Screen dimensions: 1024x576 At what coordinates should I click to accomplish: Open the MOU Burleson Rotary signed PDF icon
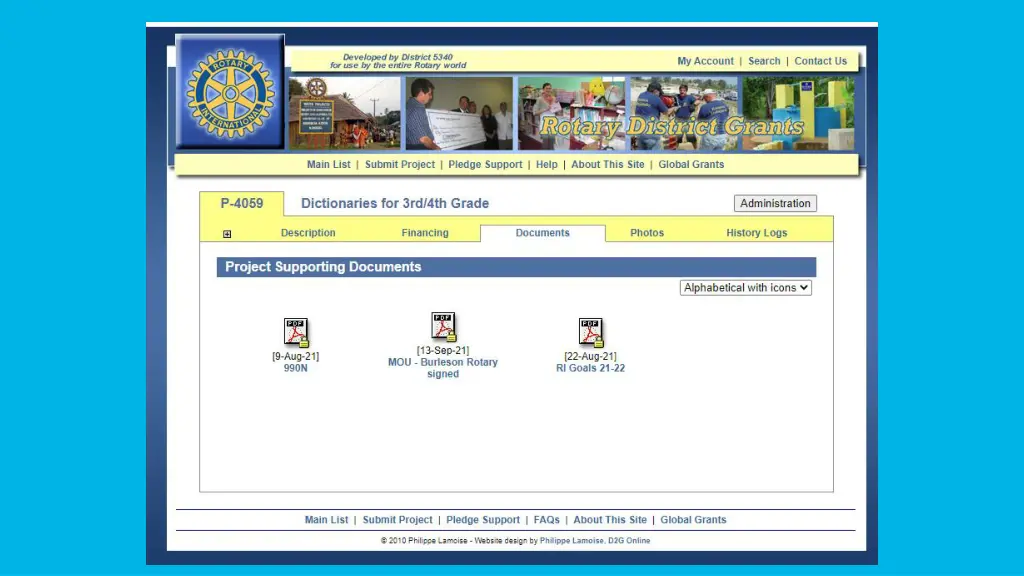(443, 327)
